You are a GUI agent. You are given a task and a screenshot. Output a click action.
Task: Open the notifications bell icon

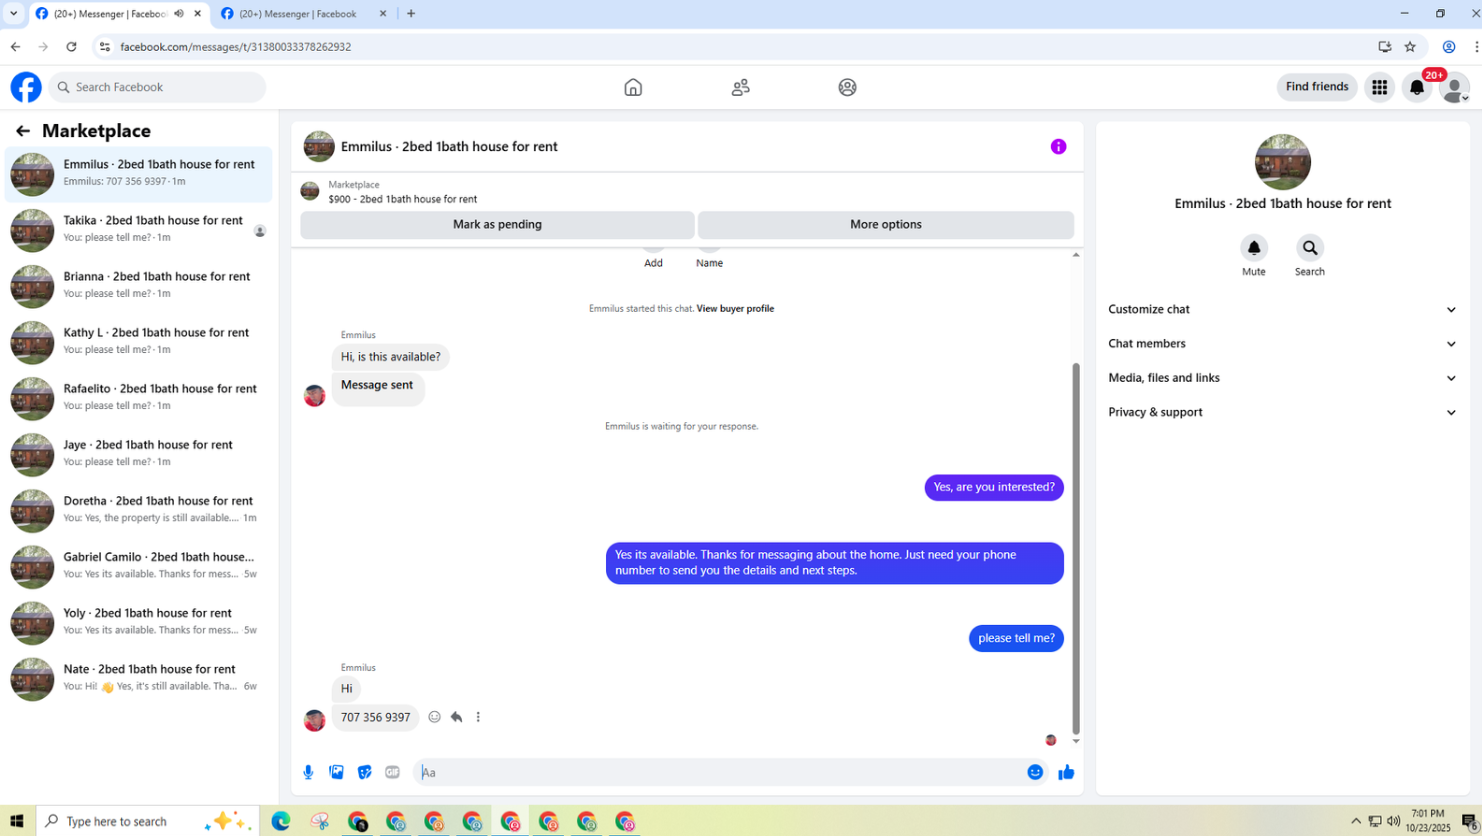coord(1417,87)
